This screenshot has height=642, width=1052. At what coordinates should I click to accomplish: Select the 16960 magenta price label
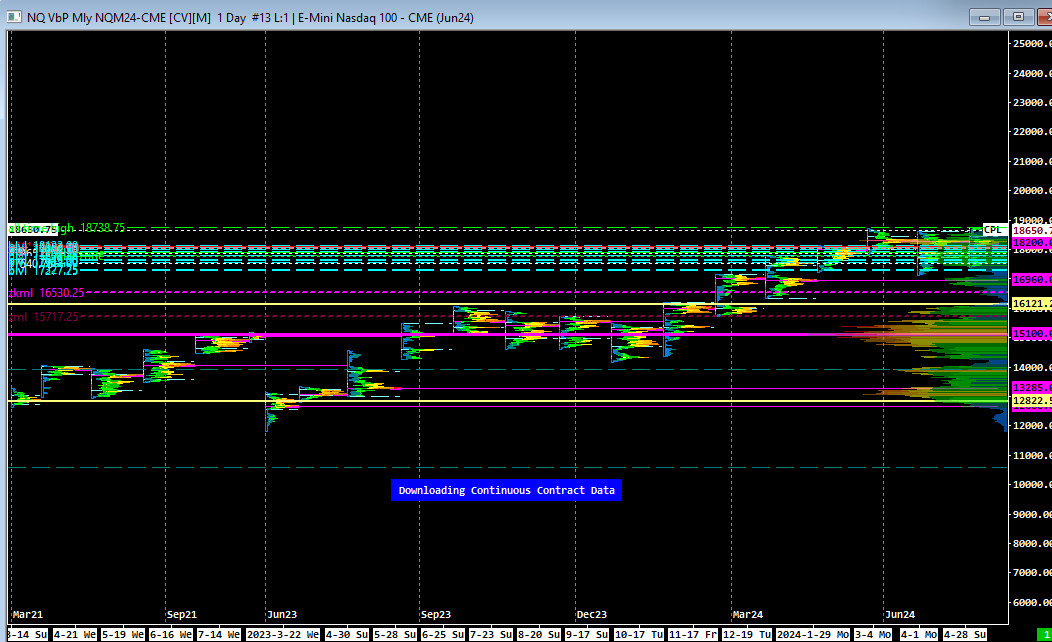click(x=1031, y=280)
